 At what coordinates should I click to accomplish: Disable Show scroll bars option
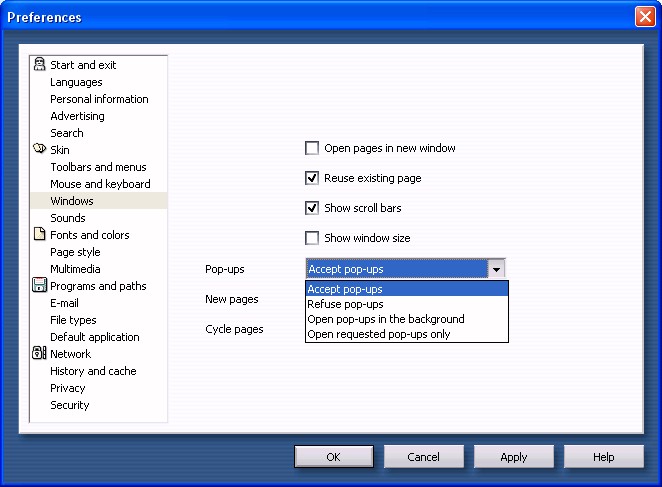(x=312, y=208)
